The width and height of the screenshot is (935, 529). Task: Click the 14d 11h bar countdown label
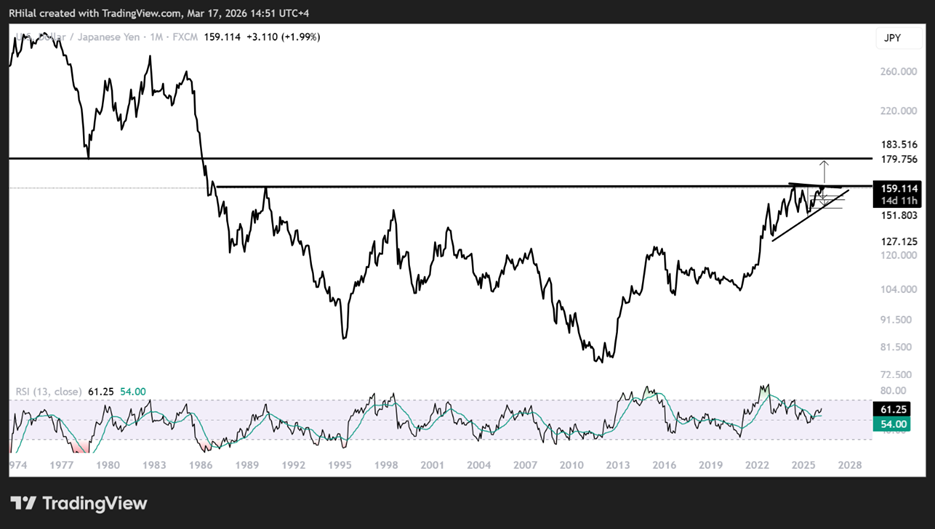click(899, 201)
